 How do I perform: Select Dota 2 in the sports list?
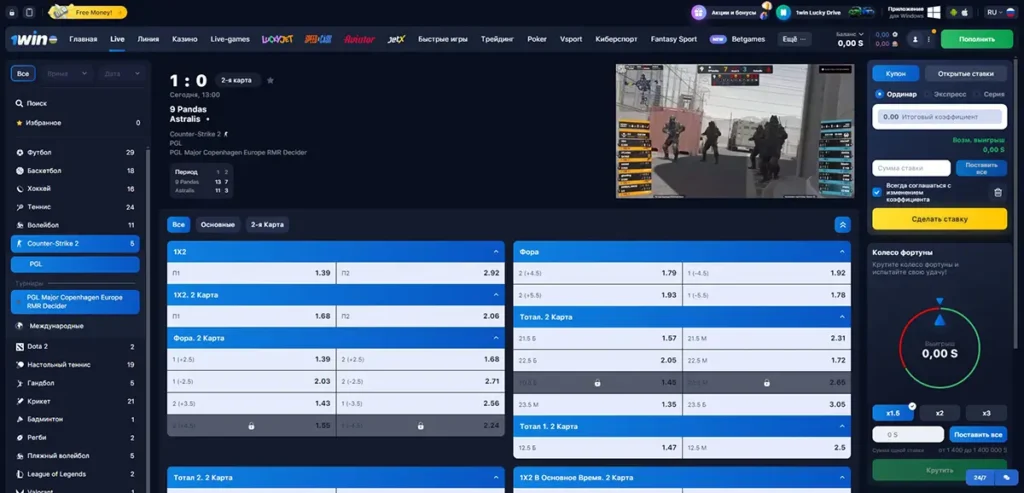coord(75,347)
